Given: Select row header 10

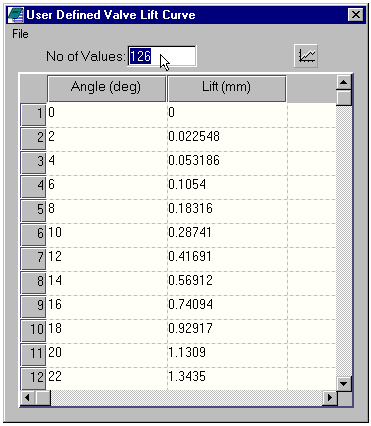Looking at the screenshot, I should (33, 330).
